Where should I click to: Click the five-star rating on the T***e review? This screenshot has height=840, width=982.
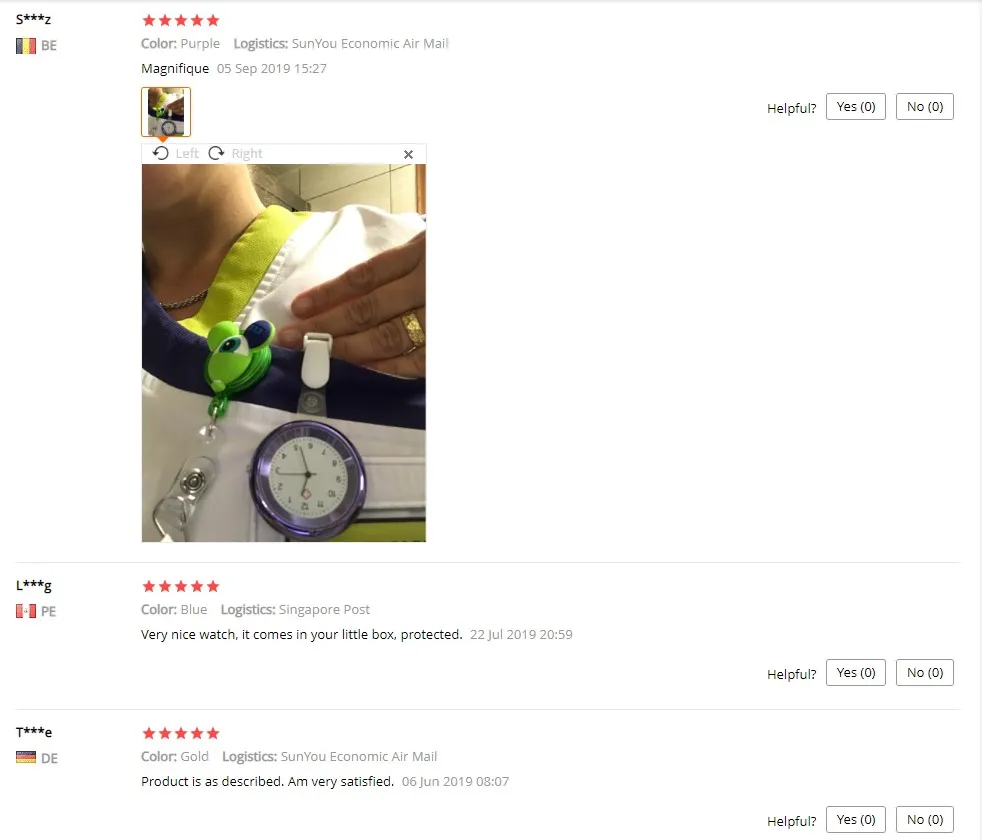181,734
